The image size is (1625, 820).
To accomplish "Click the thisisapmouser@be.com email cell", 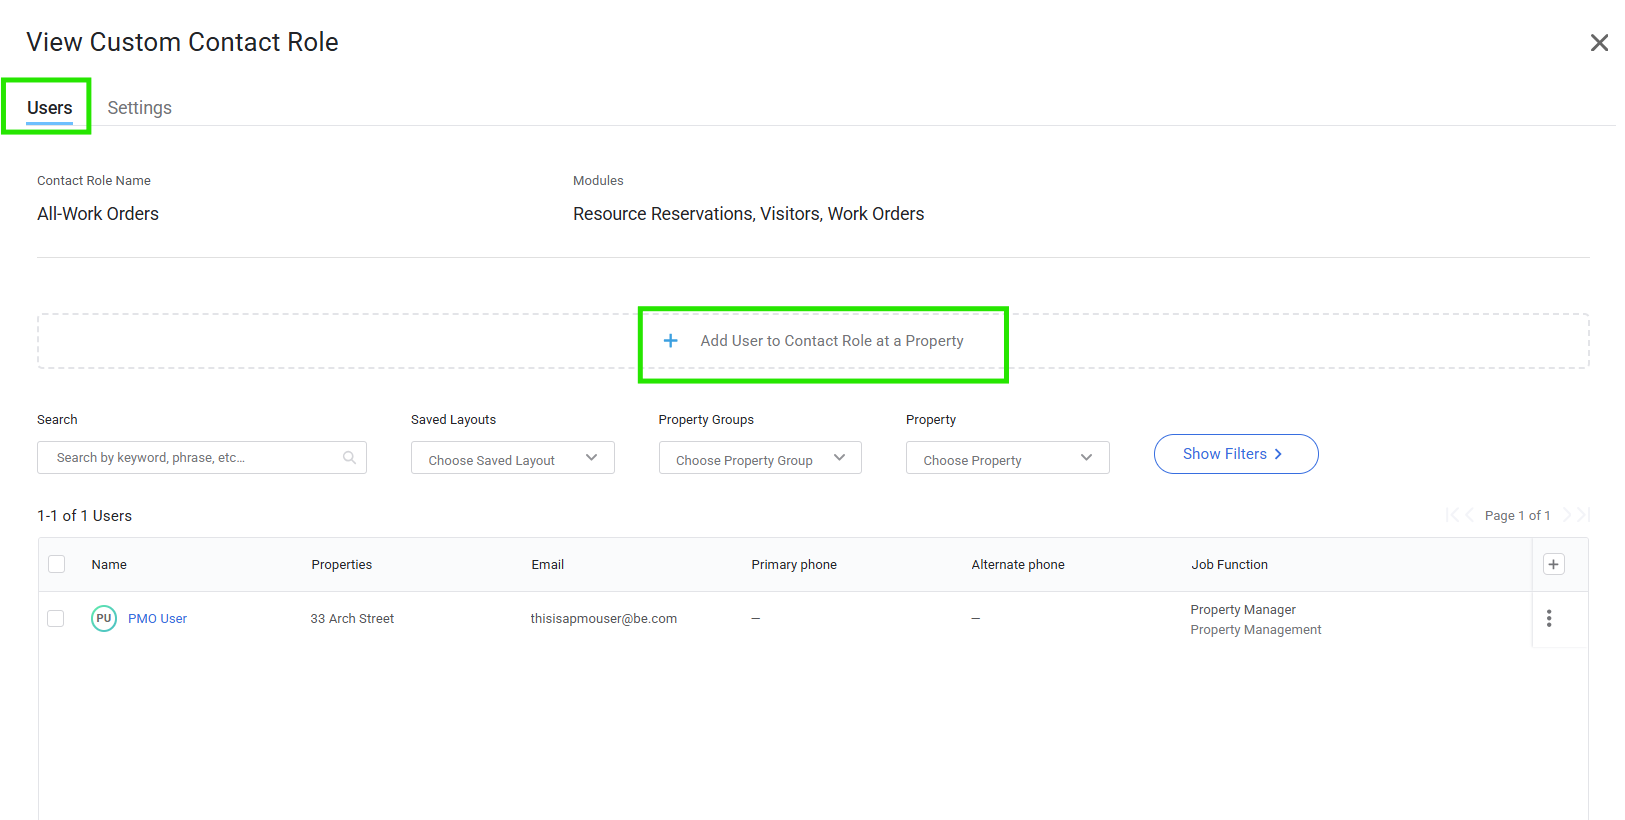I will (604, 619).
